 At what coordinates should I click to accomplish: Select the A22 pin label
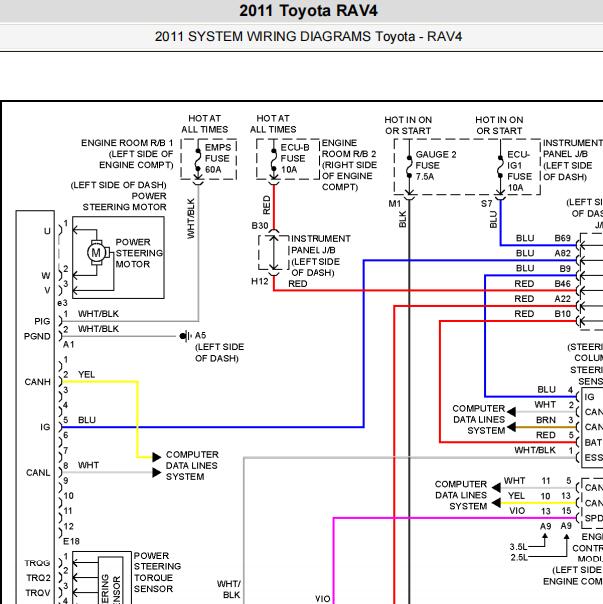562,299
